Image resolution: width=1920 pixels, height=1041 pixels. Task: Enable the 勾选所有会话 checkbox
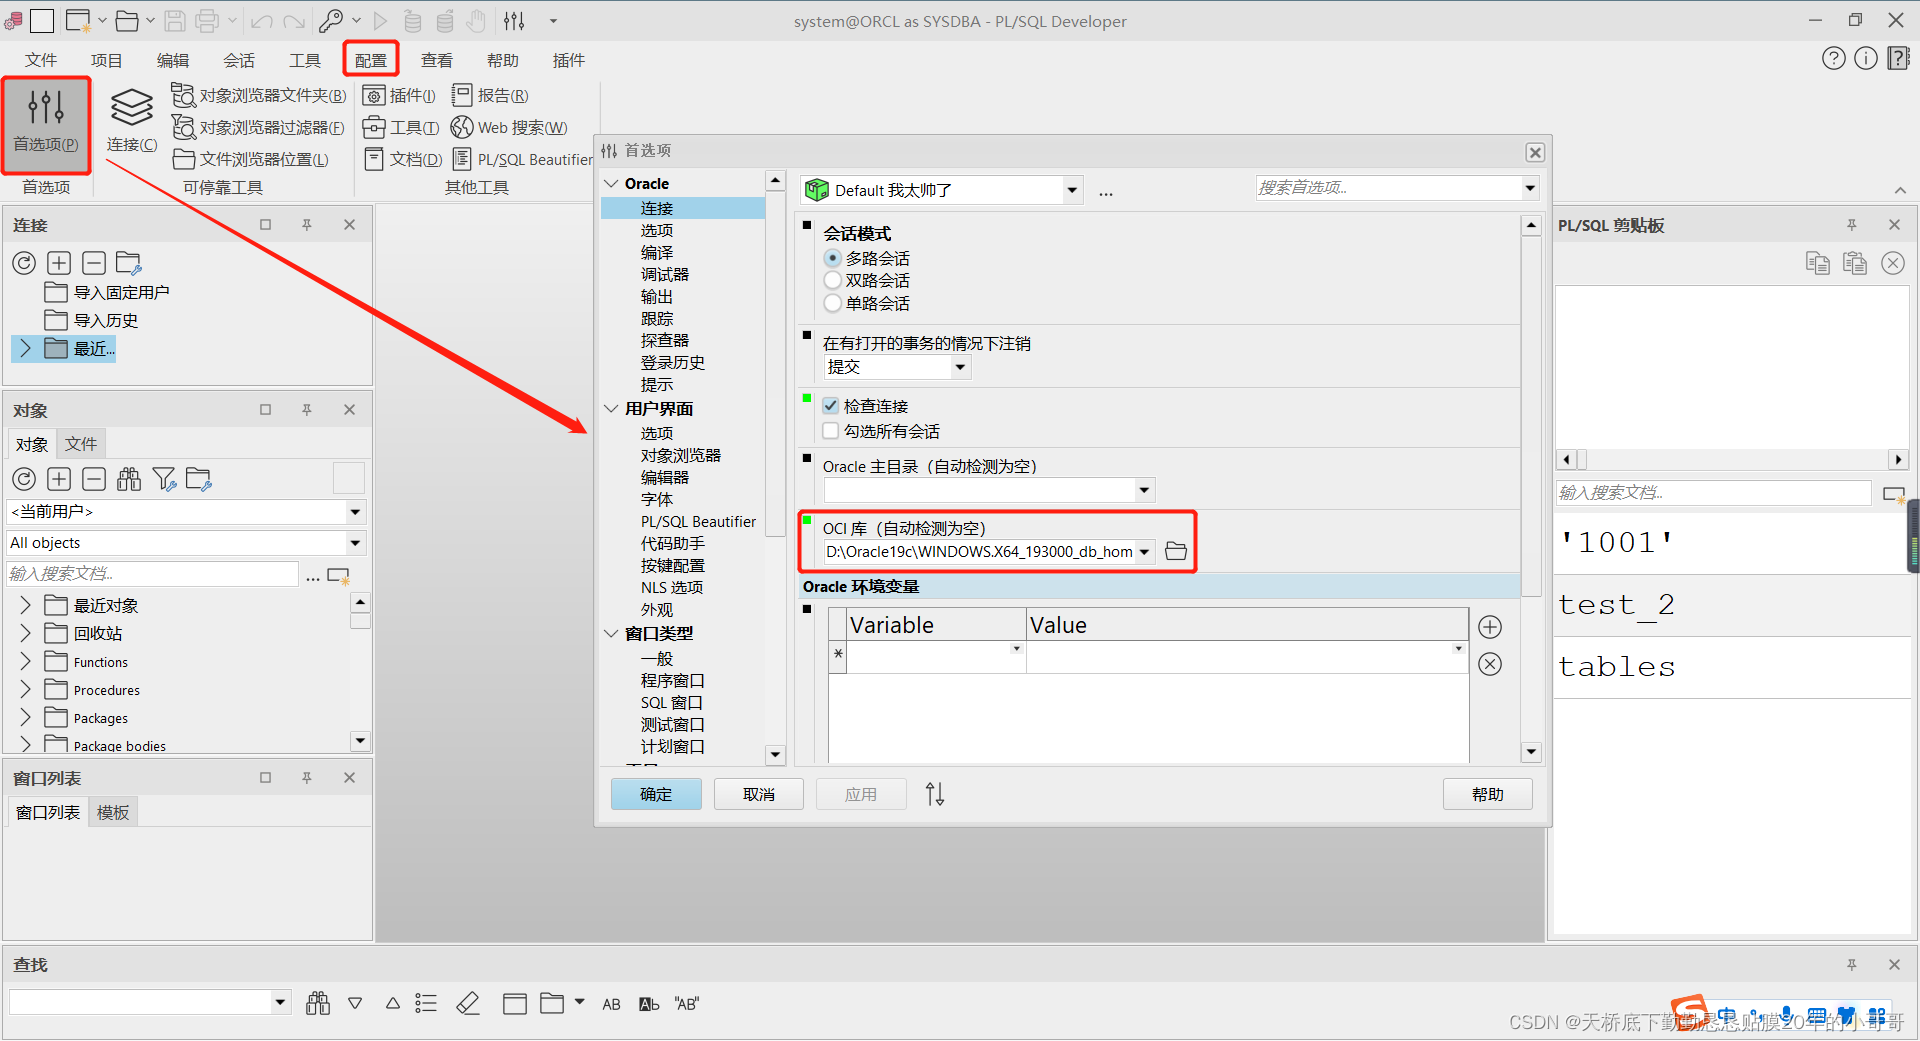[830, 431]
